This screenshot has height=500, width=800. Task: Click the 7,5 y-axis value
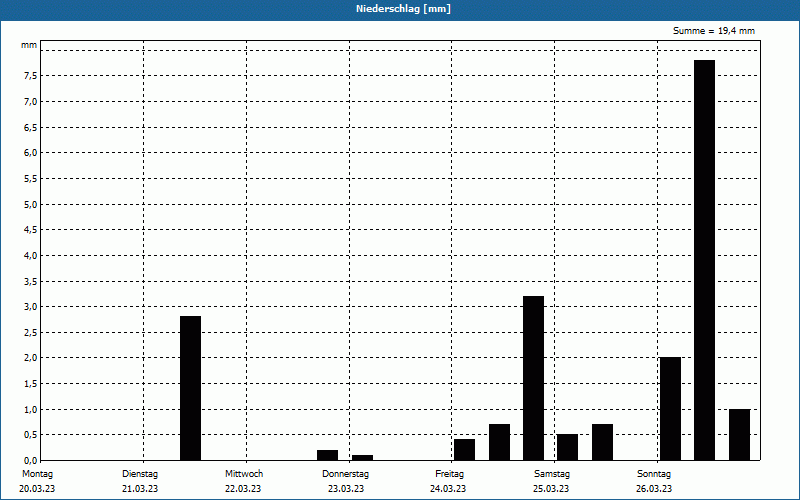pyautogui.click(x=31, y=76)
